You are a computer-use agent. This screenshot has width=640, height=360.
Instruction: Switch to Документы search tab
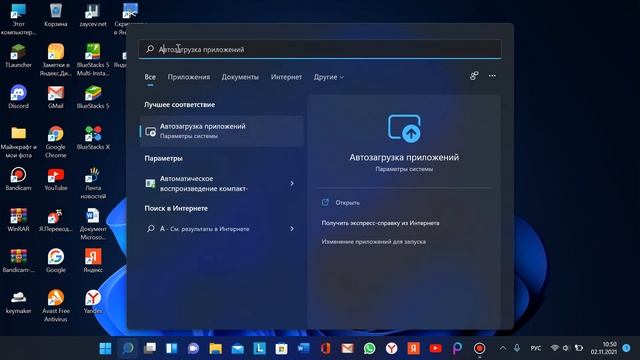(240, 77)
